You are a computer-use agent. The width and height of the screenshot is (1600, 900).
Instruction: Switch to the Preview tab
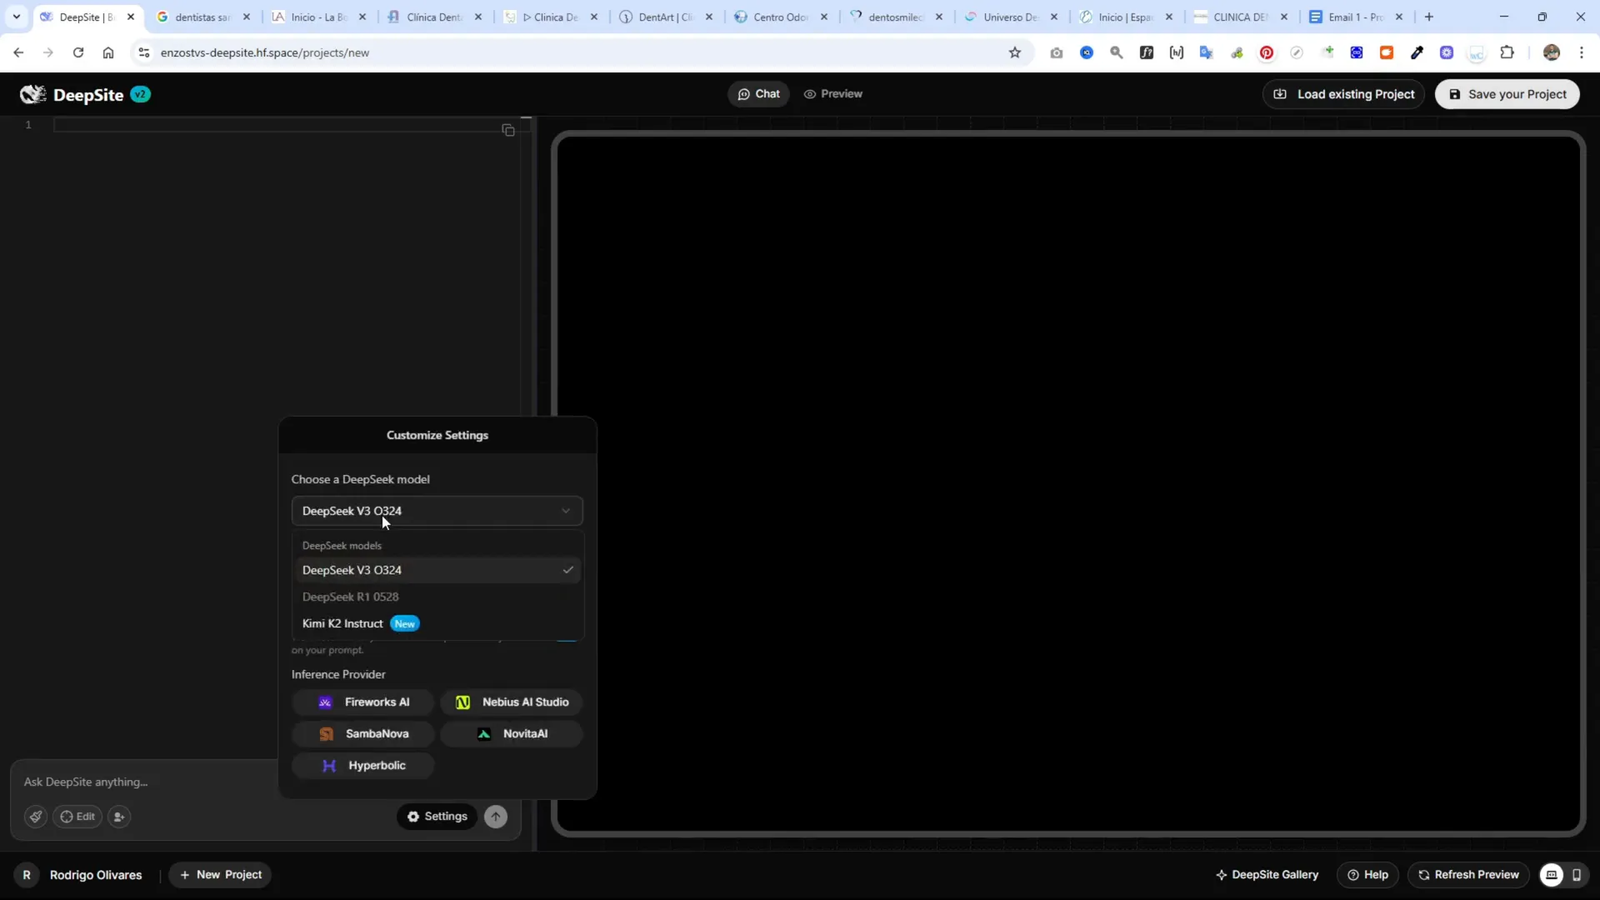click(833, 94)
